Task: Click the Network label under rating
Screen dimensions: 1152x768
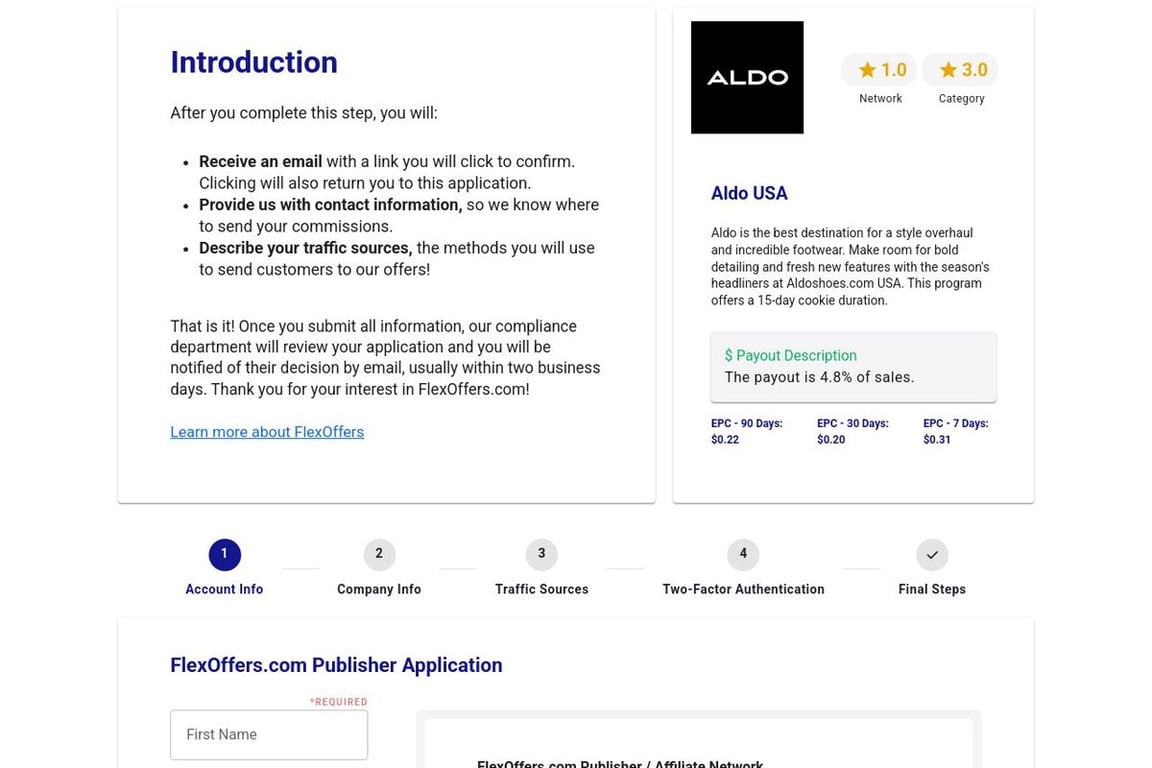Action: click(x=880, y=98)
